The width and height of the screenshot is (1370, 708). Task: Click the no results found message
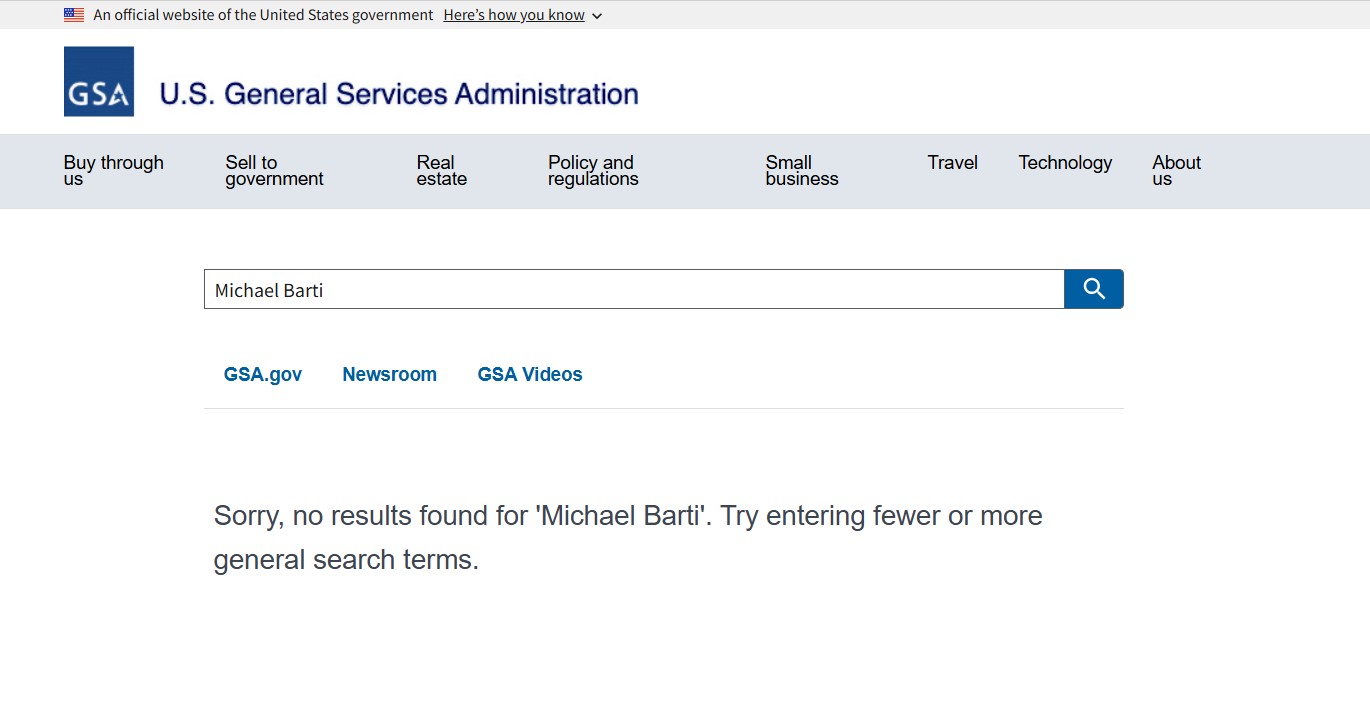(x=628, y=537)
